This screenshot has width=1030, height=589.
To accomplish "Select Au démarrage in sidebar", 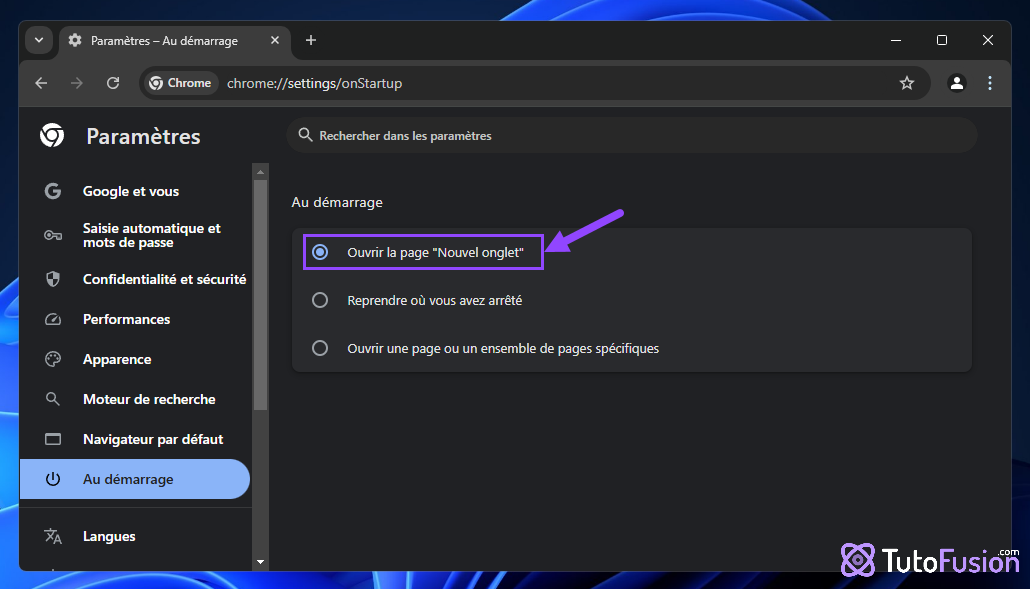I will coord(135,479).
